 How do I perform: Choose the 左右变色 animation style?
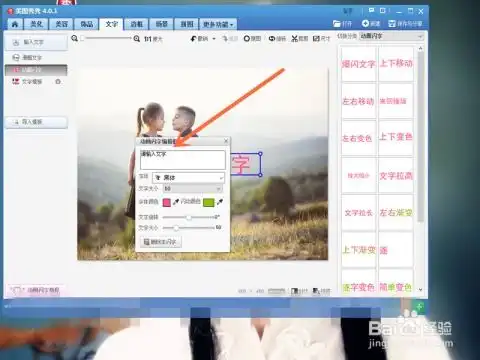[x=358, y=138]
